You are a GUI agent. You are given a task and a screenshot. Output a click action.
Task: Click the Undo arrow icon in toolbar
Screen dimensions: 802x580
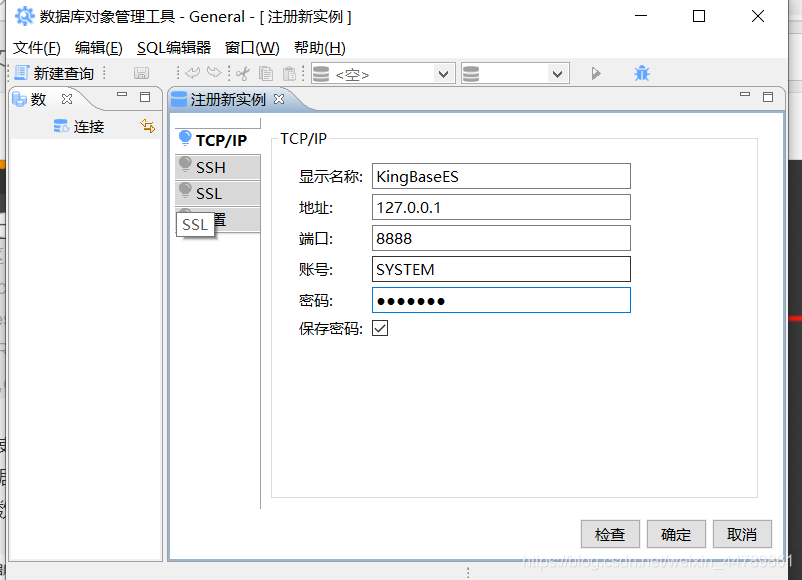(193, 73)
